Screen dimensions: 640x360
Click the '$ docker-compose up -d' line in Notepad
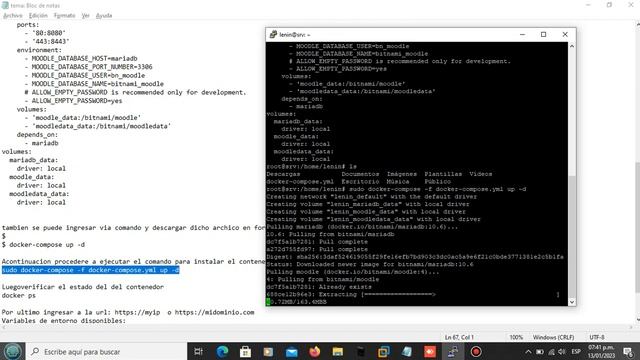point(43,245)
